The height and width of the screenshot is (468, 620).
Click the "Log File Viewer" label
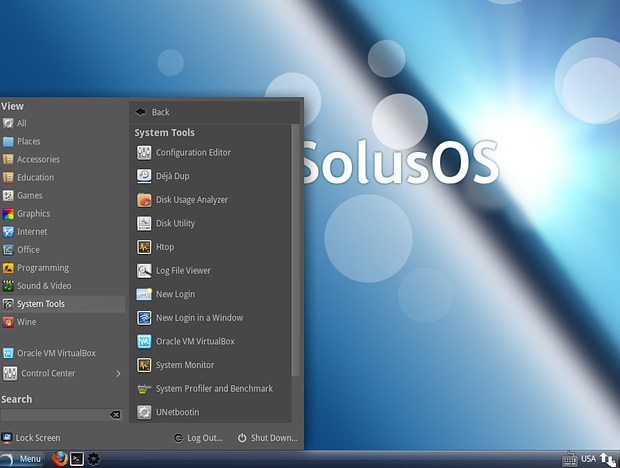click(x=183, y=271)
